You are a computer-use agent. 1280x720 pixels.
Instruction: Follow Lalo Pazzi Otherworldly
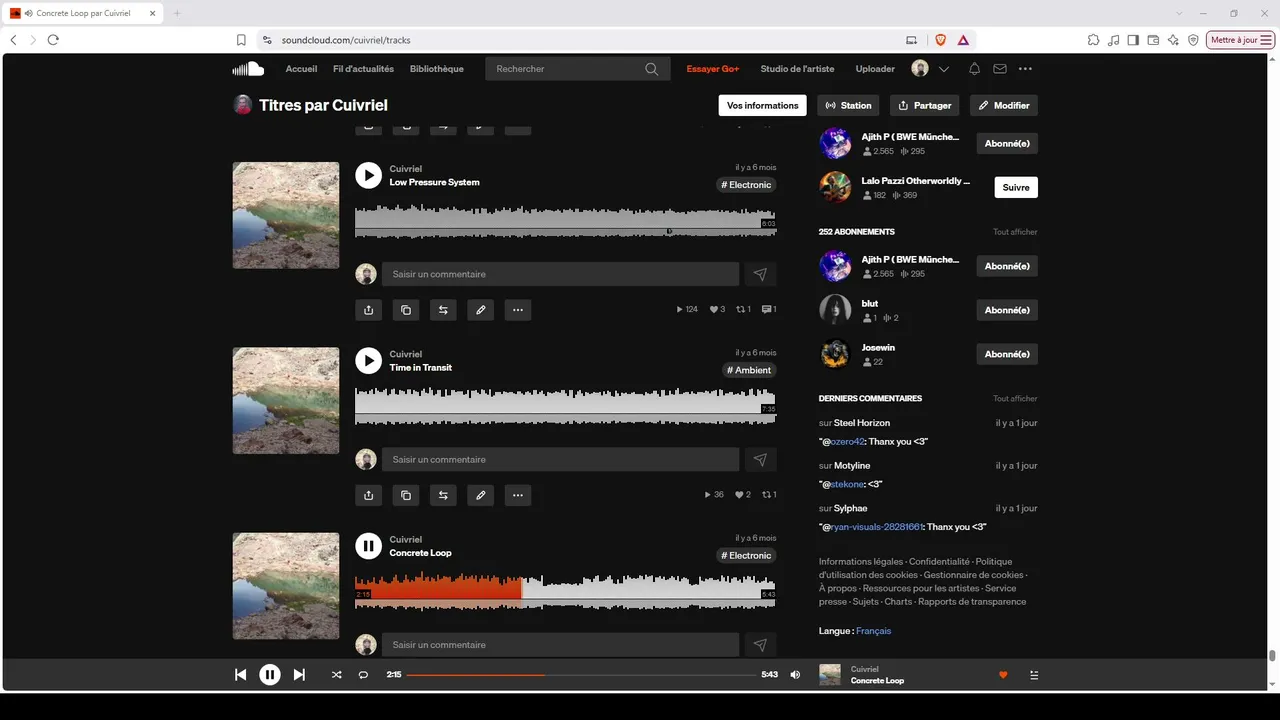click(x=1016, y=187)
